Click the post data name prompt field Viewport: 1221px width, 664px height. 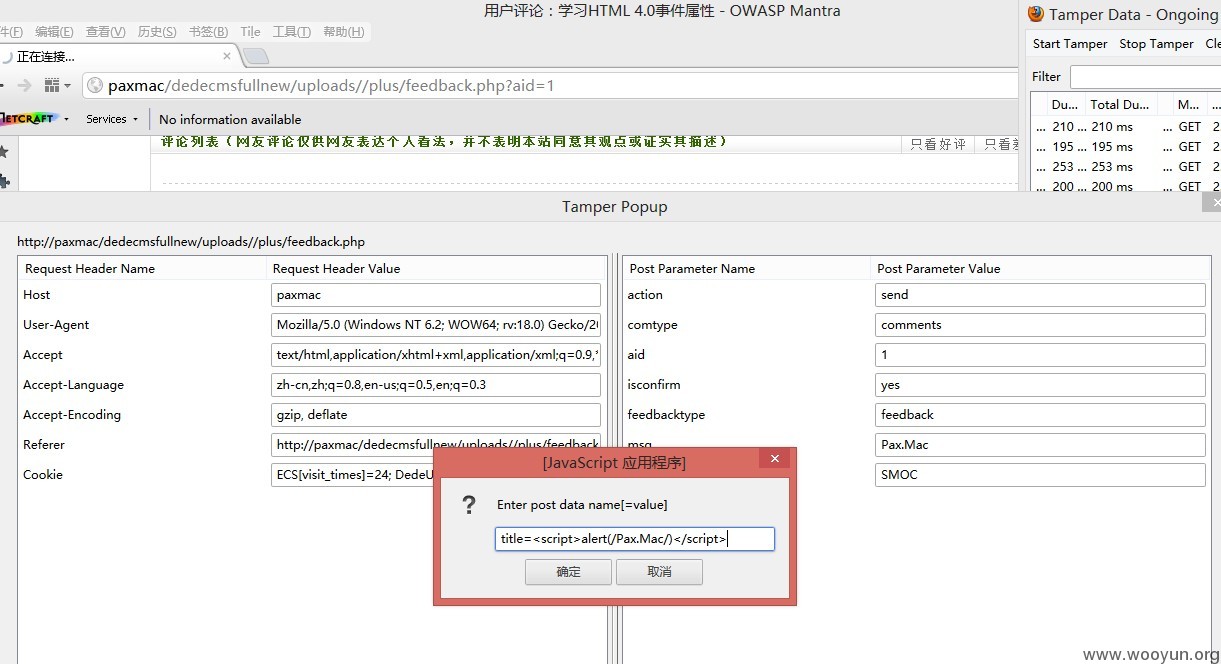[635, 539]
